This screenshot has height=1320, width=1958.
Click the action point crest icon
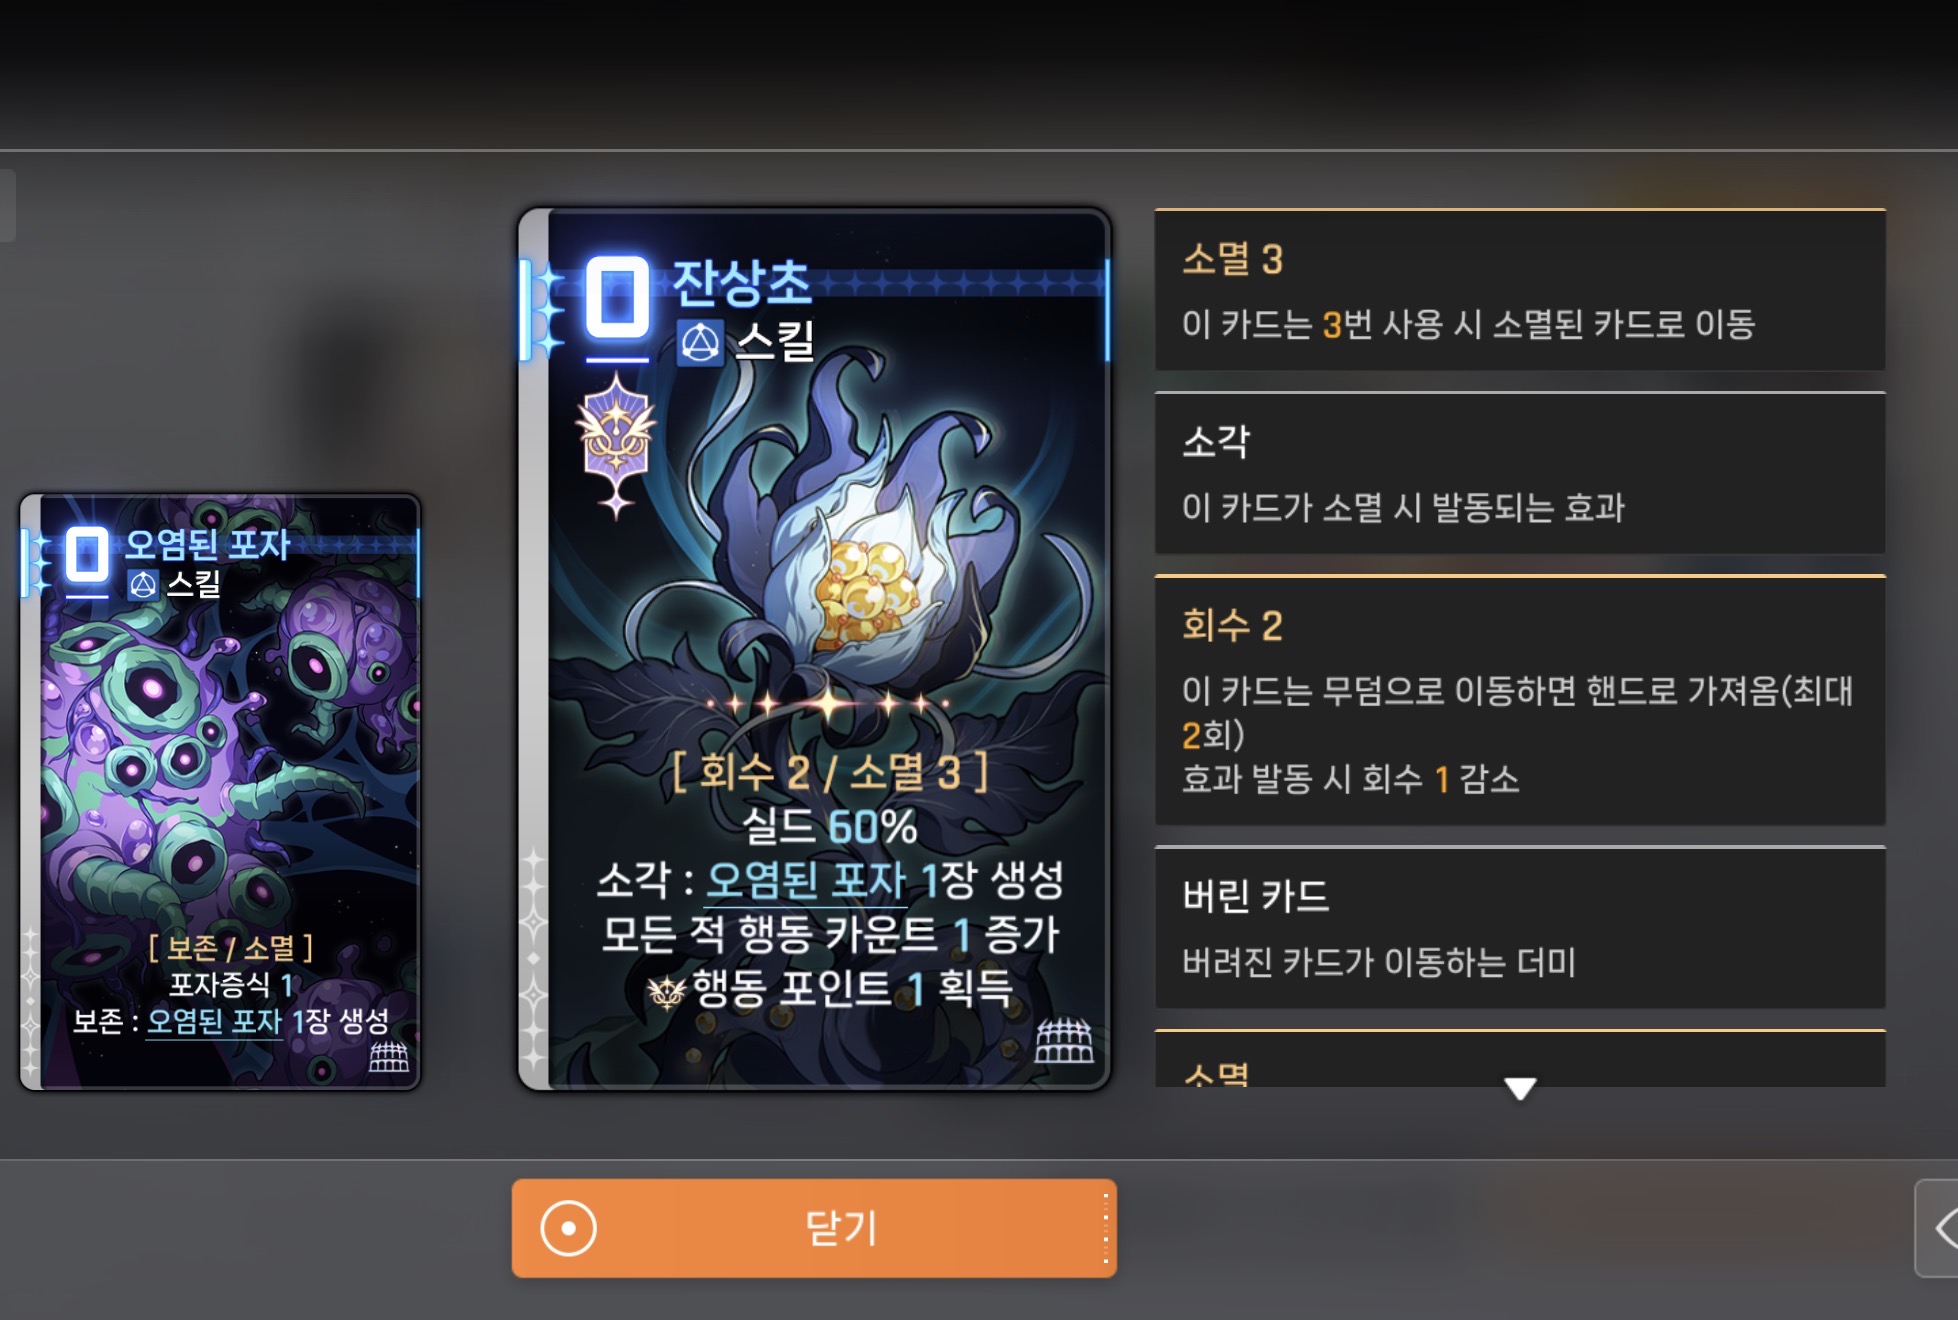(666, 992)
